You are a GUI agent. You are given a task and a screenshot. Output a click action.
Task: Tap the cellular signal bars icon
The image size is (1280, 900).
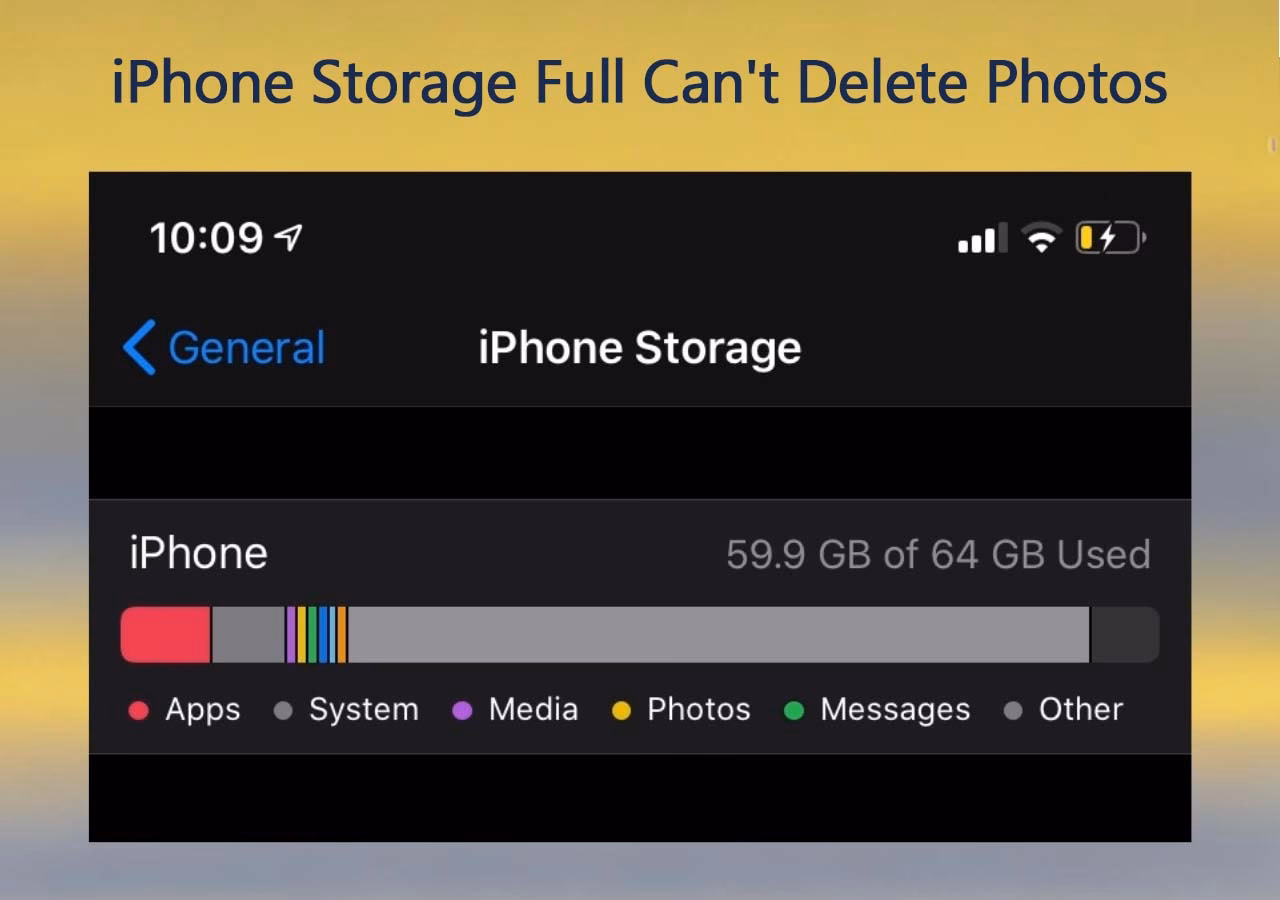point(981,237)
